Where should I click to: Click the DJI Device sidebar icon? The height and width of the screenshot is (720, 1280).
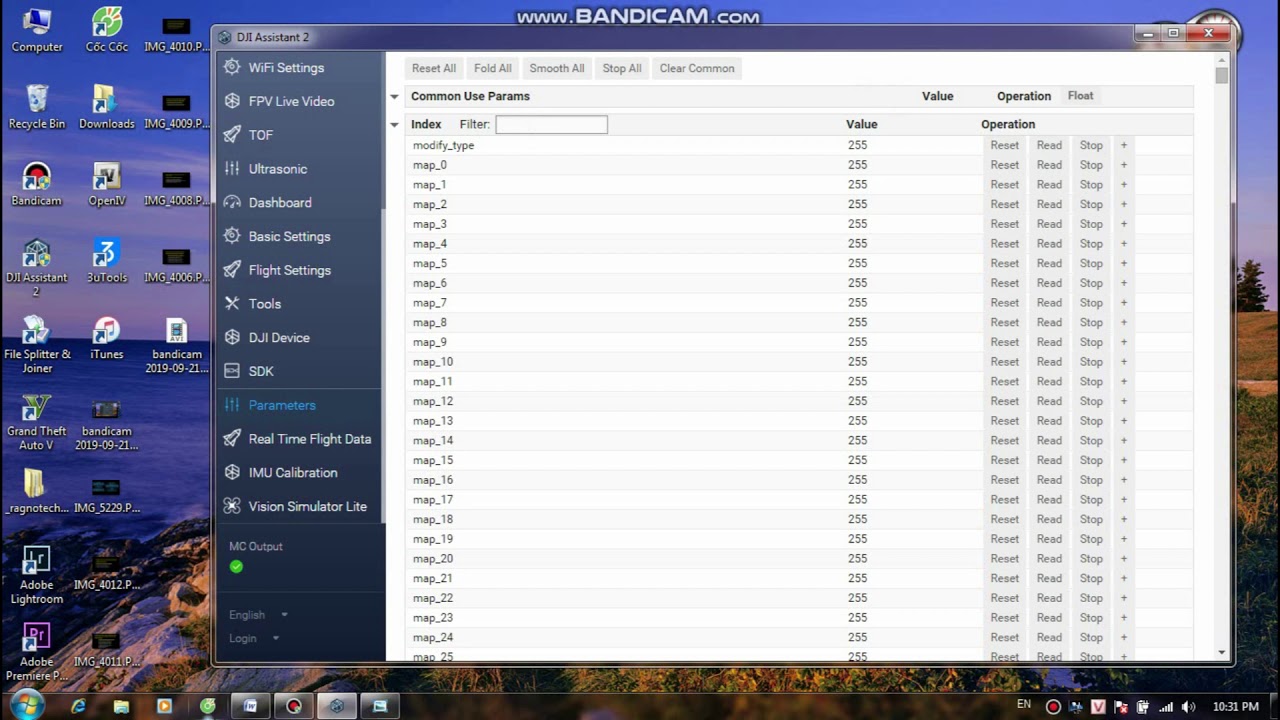click(232, 337)
